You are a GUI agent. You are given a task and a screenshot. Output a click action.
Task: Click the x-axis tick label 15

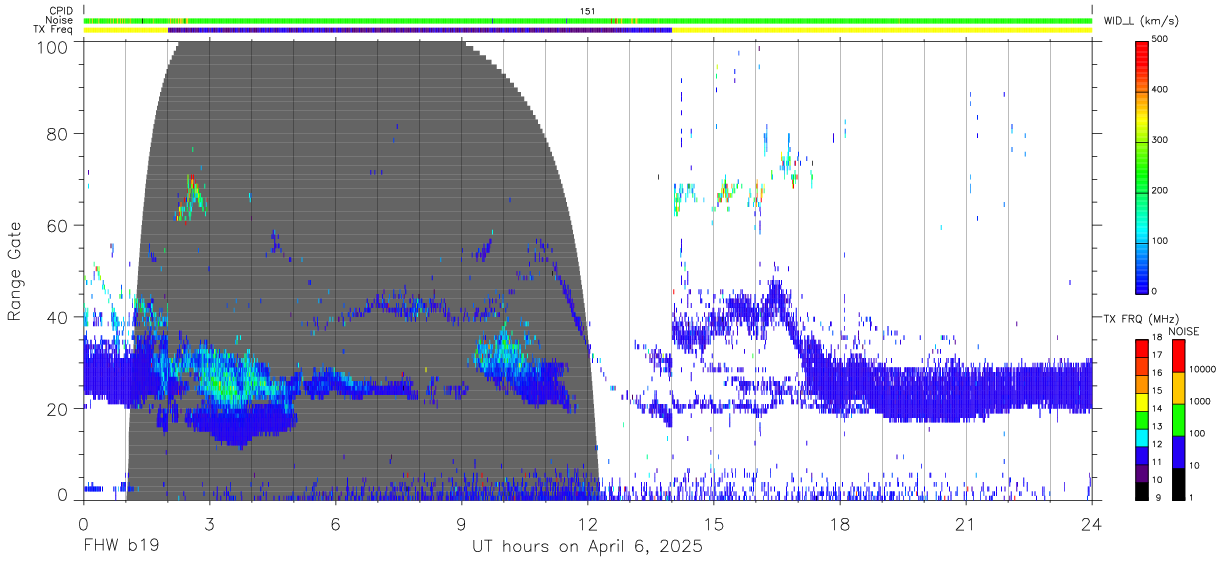(x=713, y=524)
